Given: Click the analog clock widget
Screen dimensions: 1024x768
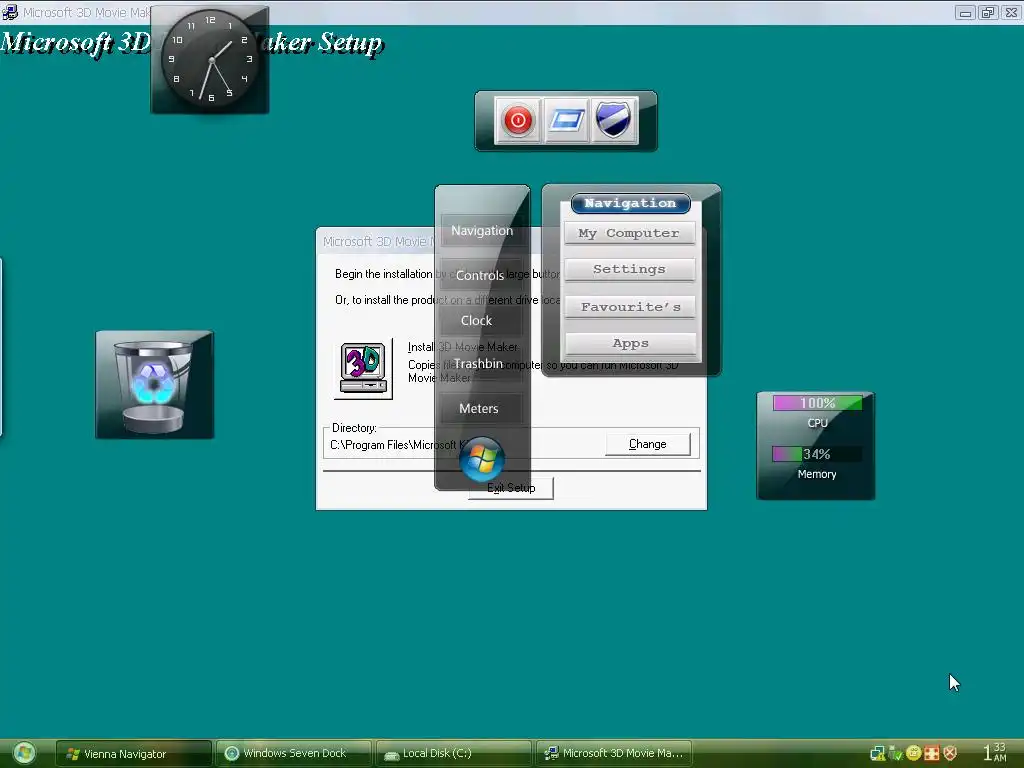Looking at the screenshot, I should 210,60.
